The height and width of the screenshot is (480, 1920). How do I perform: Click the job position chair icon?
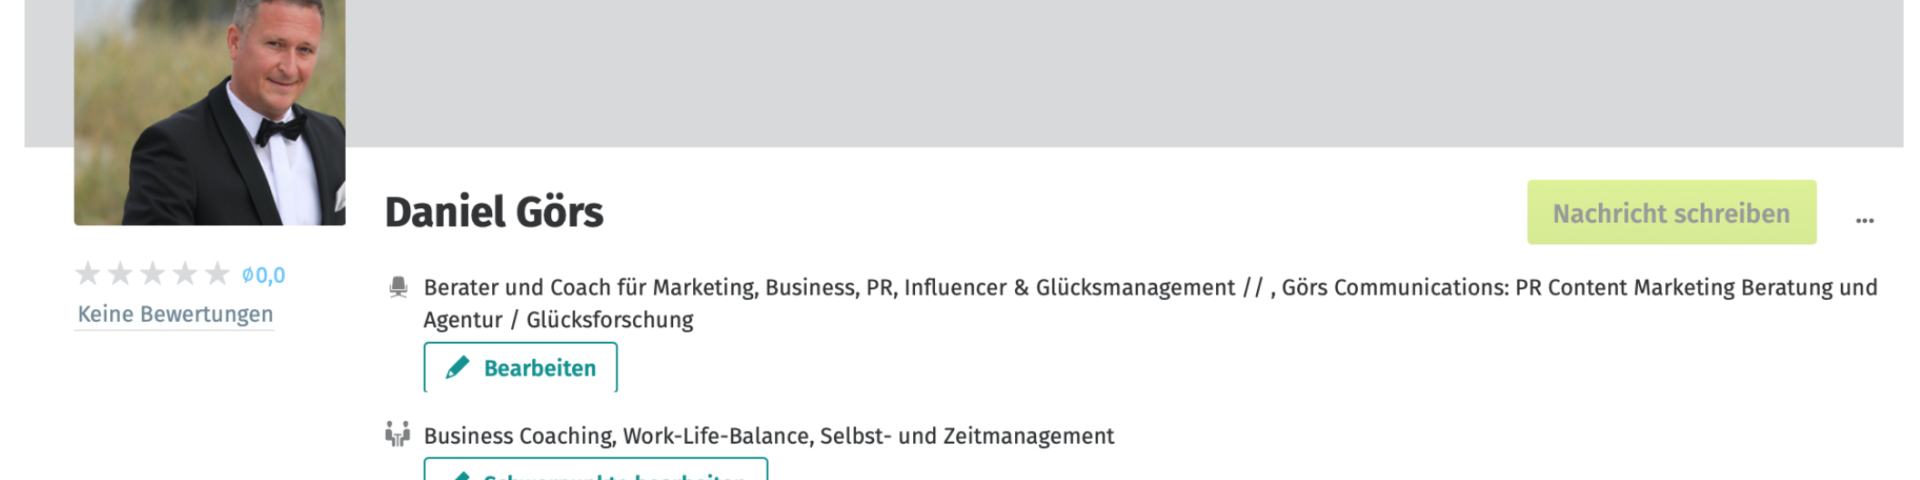pos(398,288)
